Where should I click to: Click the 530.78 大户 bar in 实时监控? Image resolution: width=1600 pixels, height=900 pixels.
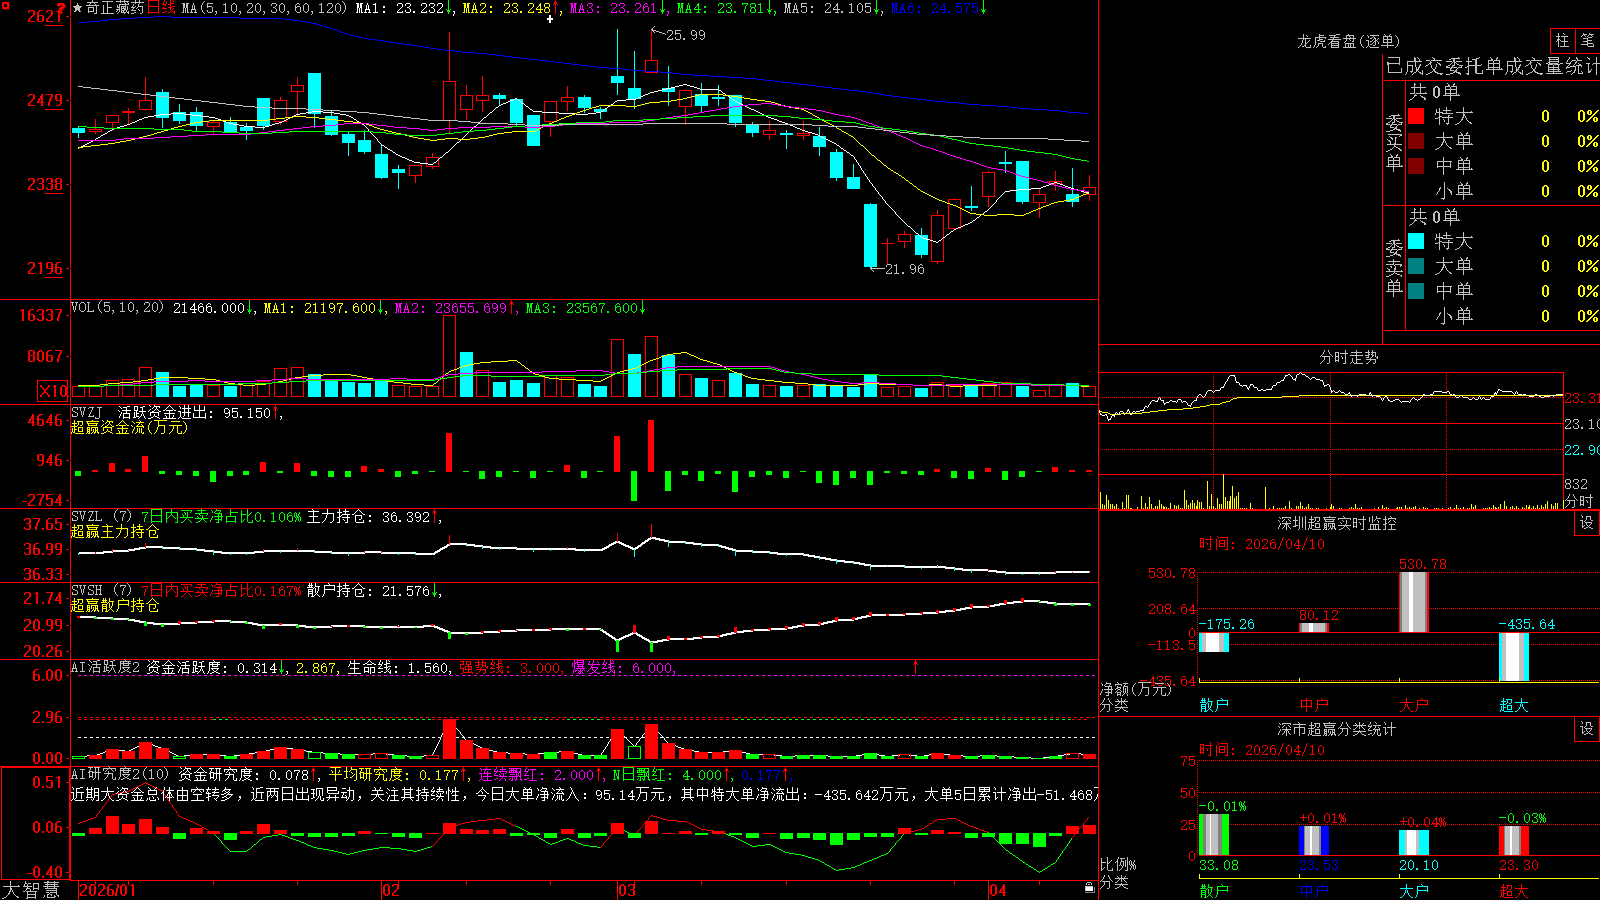(1414, 602)
